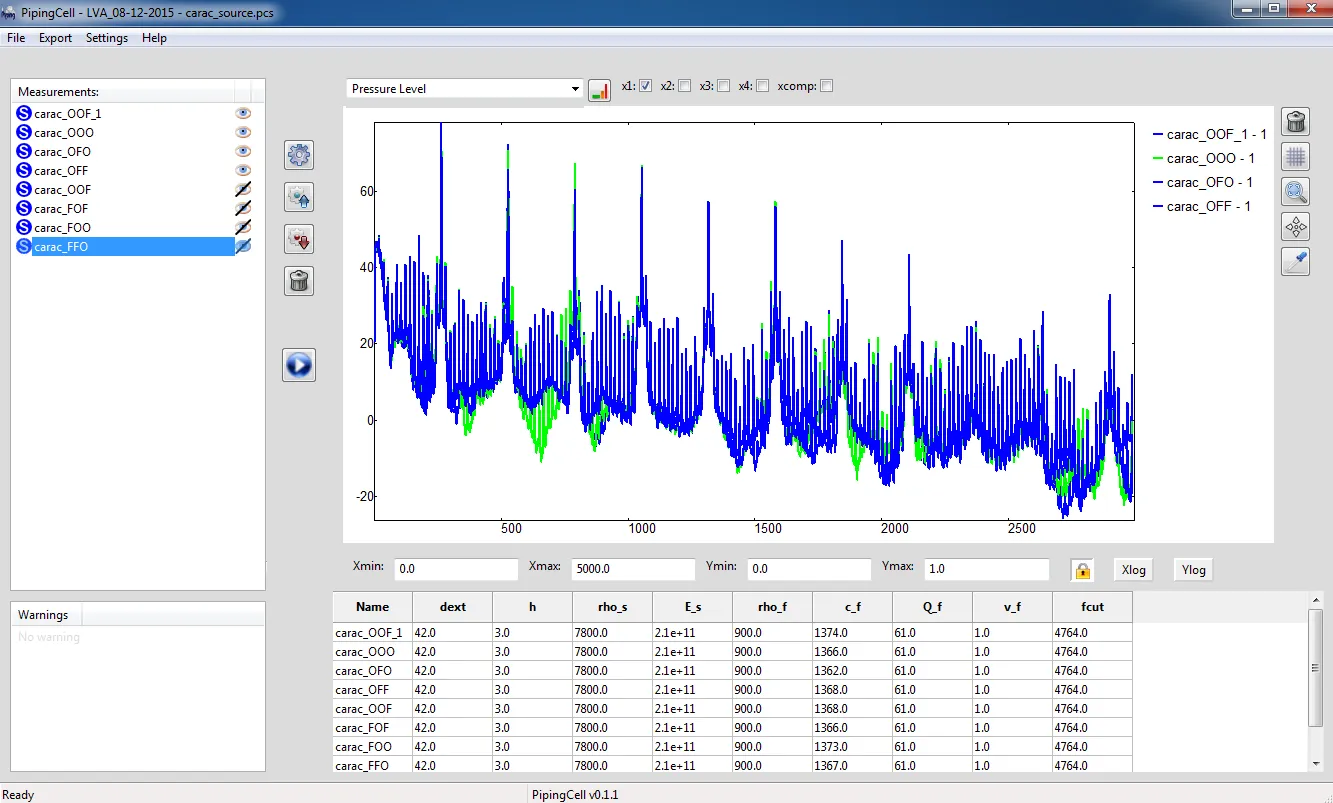Viewport: 1333px width, 803px height.
Task: Click the Xlog button
Action: click(x=1133, y=569)
